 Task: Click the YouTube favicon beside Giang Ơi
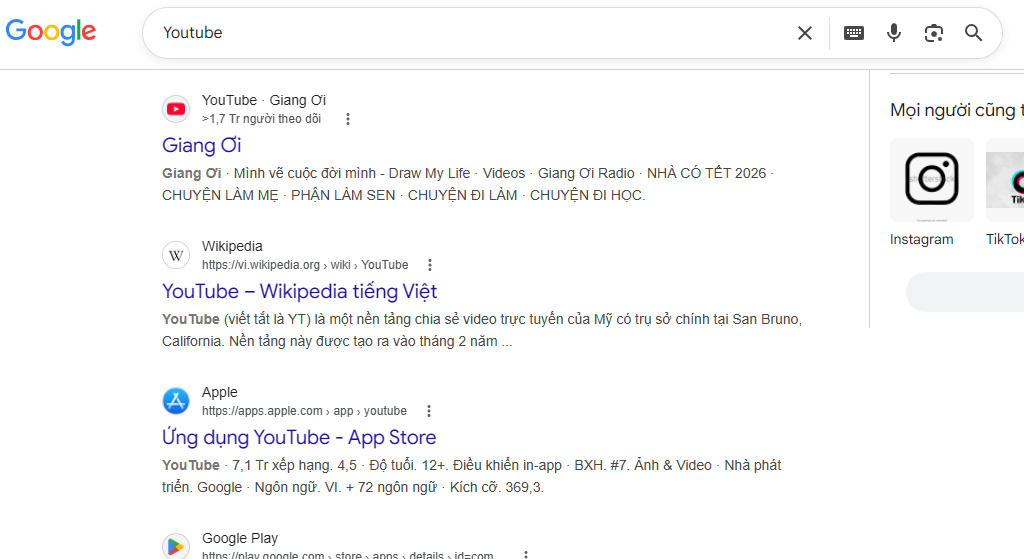[x=176, y=109]
